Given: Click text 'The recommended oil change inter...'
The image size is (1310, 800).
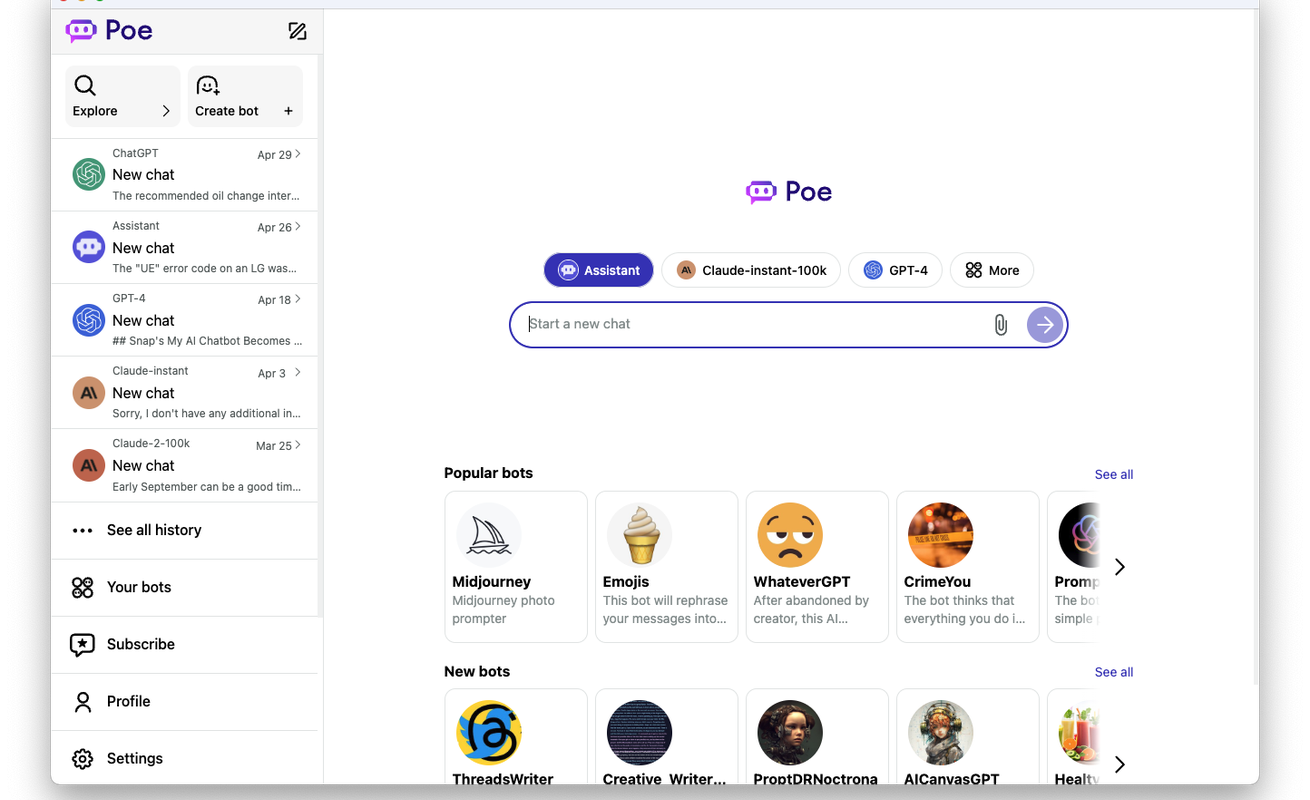Looking at the screenshot, I should [x=207, y=196].
